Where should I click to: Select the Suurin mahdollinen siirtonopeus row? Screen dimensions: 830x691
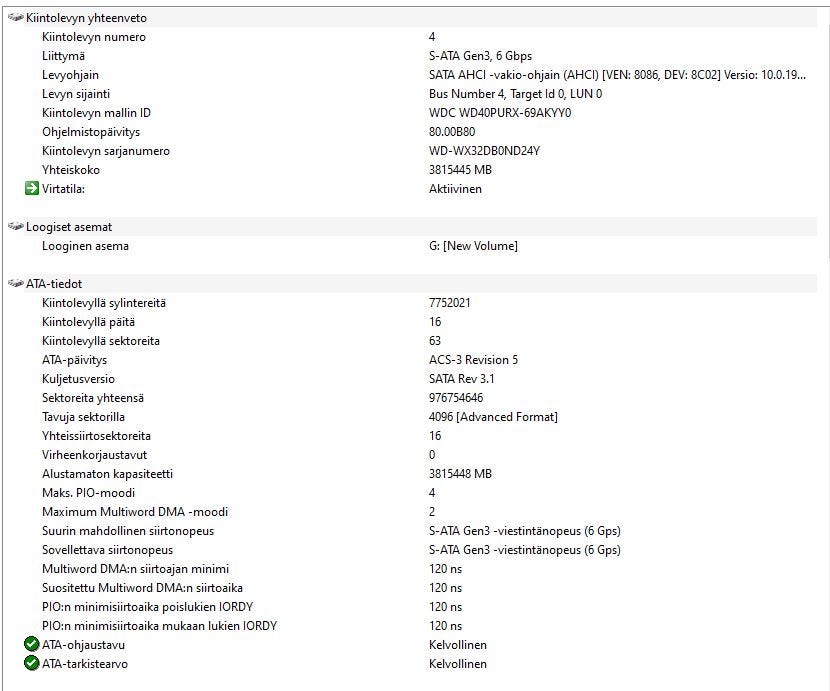point(412,531)
